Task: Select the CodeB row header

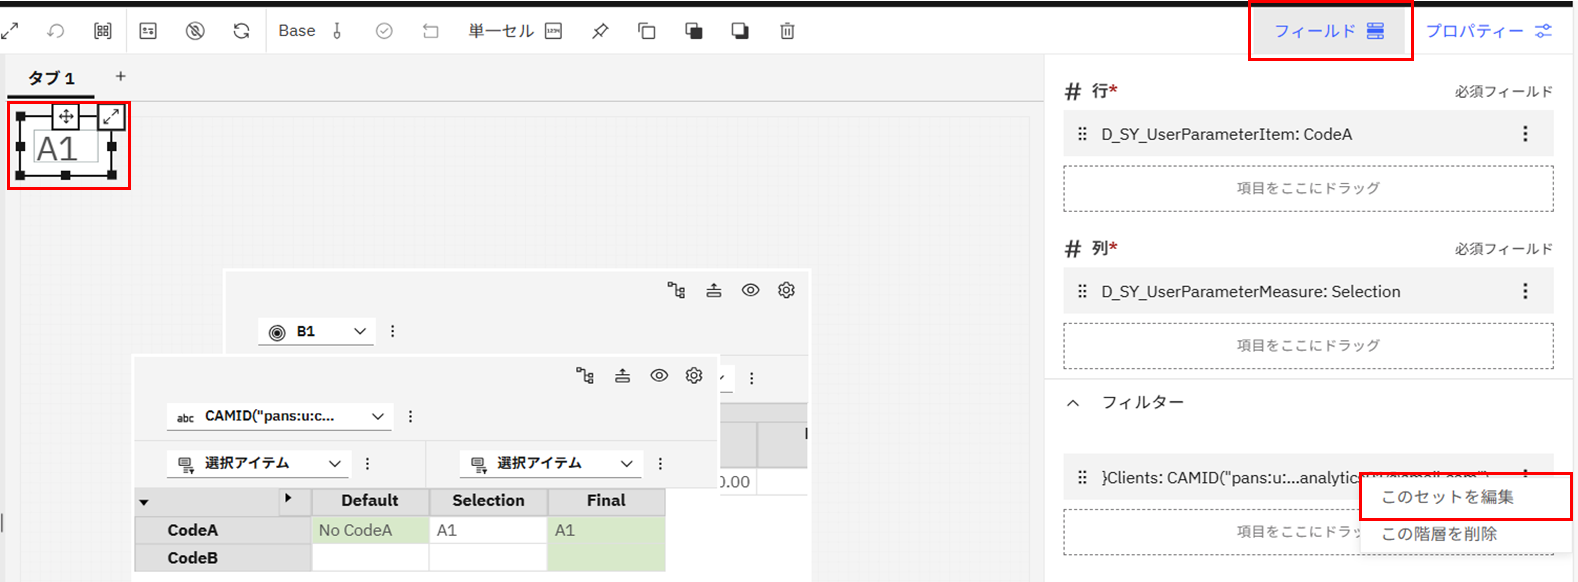Action: coord(223,558)
